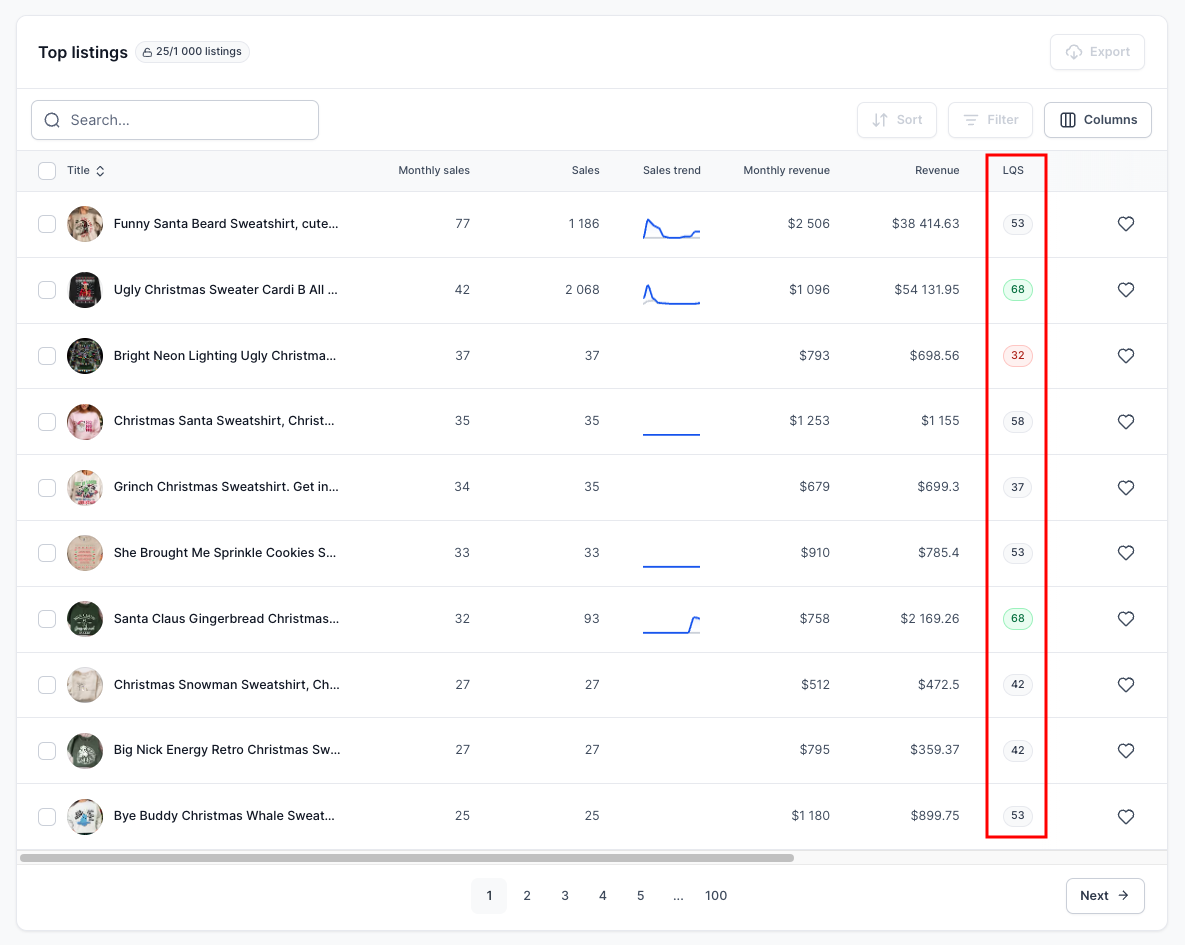Click the horizontal scrollbar below the table

407,858
